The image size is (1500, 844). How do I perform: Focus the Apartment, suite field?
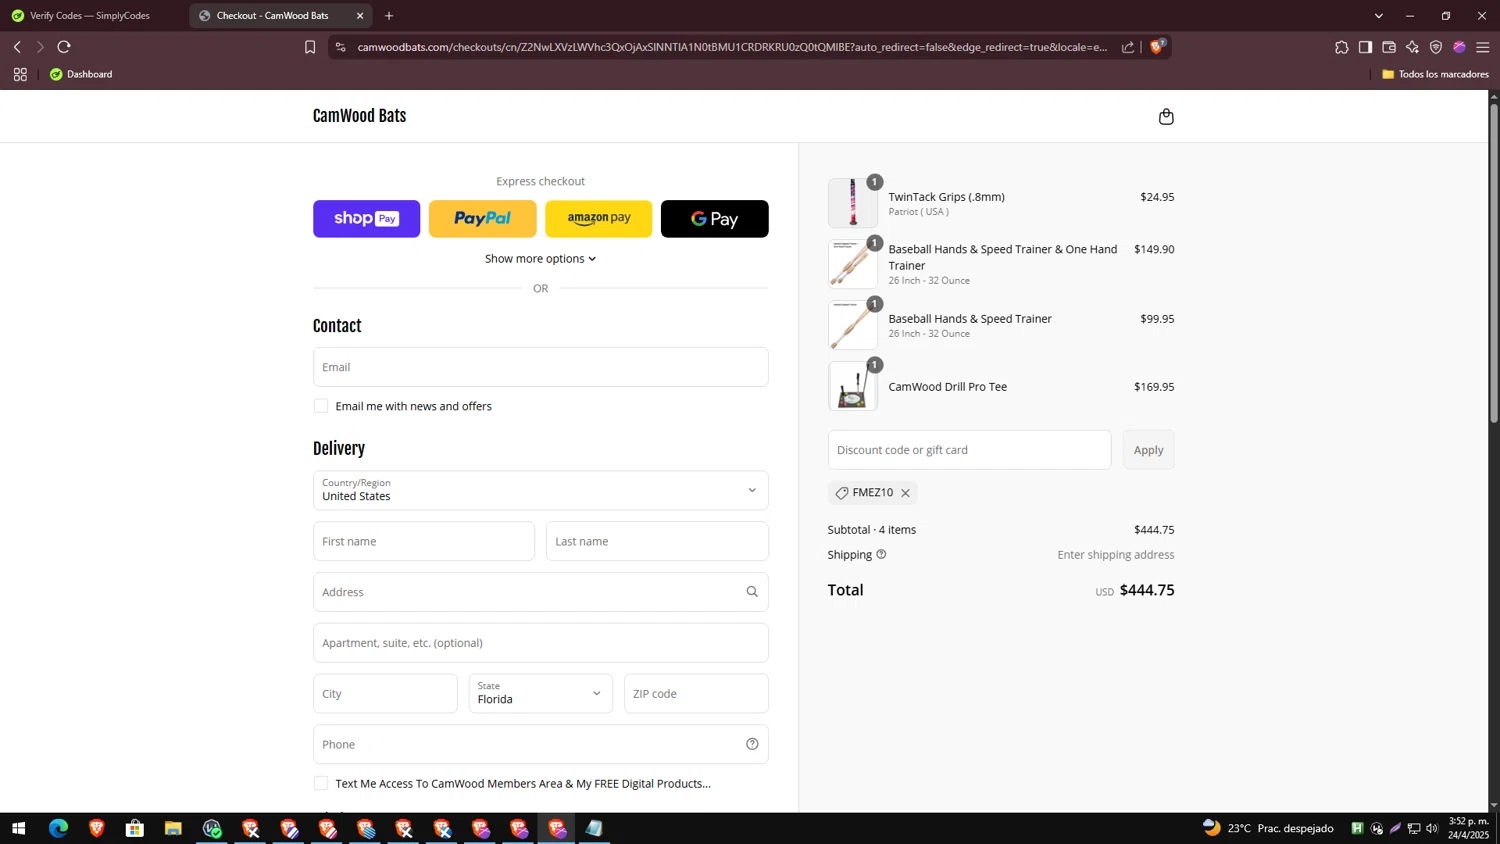[x=540, y=643]
